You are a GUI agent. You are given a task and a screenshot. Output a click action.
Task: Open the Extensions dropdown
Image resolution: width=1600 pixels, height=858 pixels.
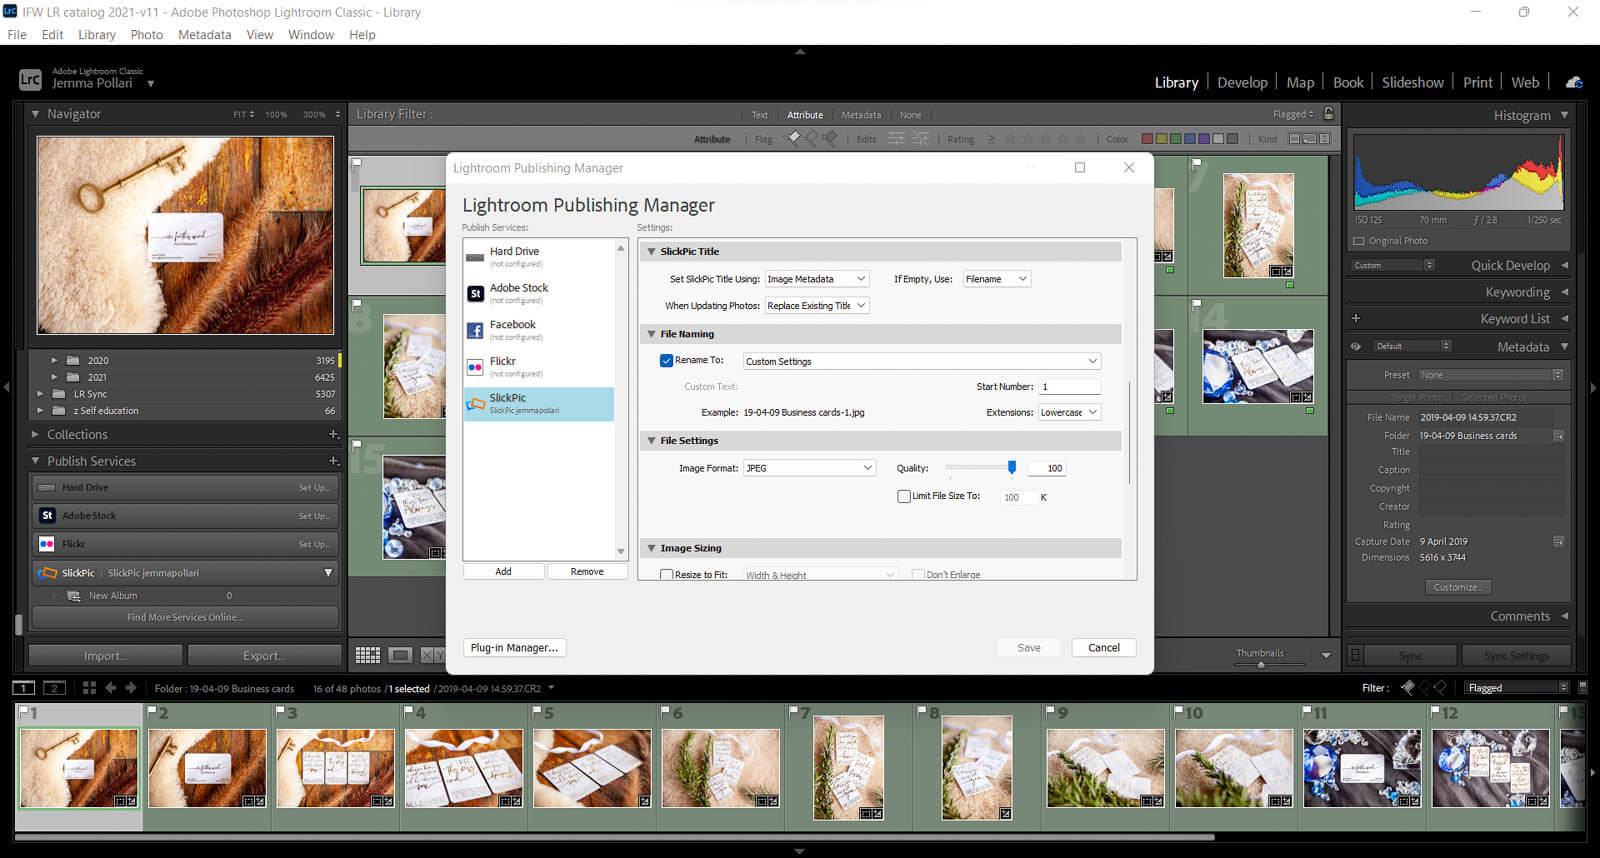pyautogui.click(x=1070, y=412)
